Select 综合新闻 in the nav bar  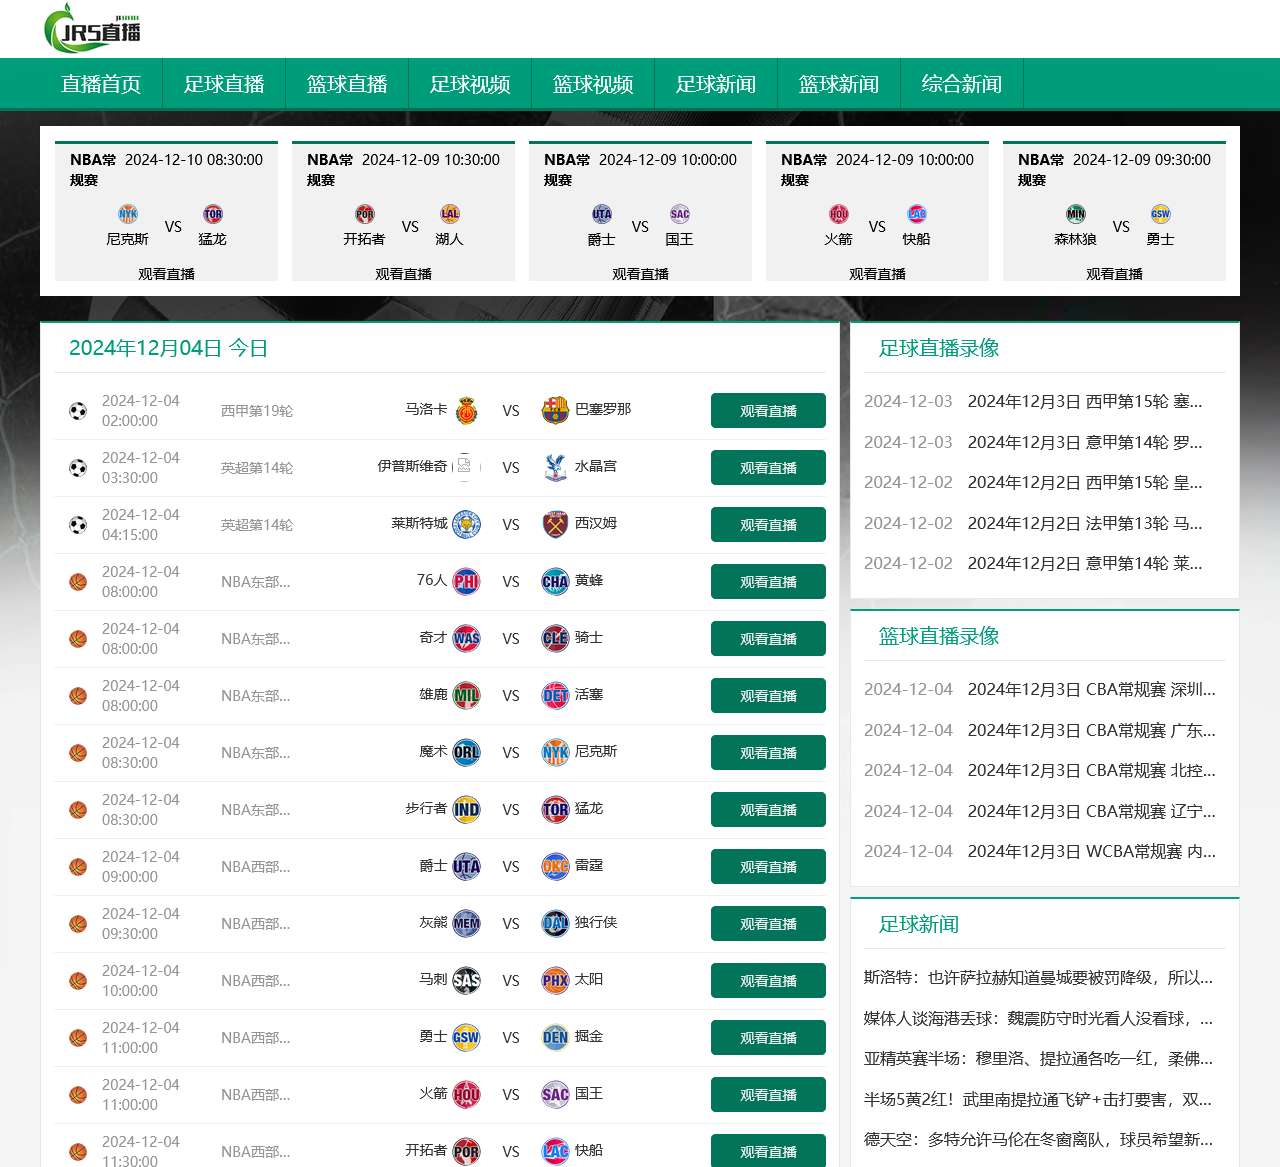(962, 84)
